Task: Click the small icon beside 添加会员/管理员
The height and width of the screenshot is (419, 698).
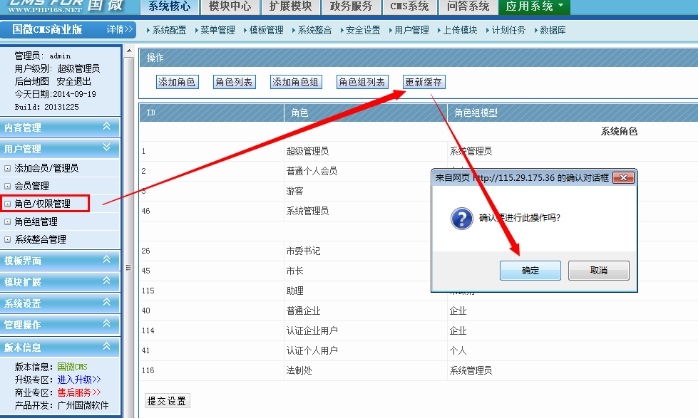Action: coord(8,168)
